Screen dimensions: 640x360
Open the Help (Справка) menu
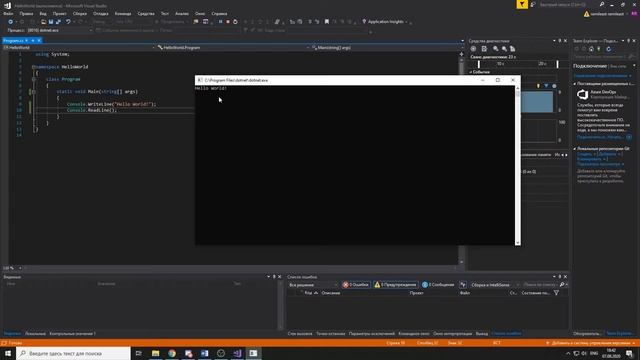tap(219, 13)
